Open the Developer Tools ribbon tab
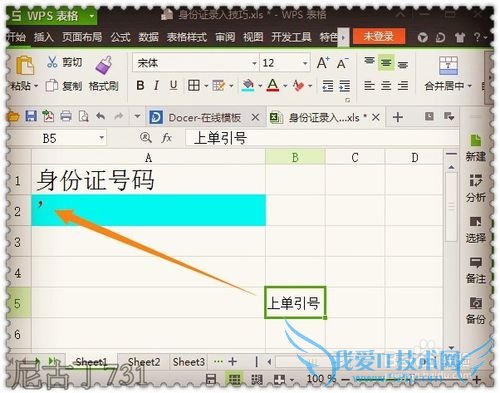The image size is (500, 393). click(x=291, y=37)
